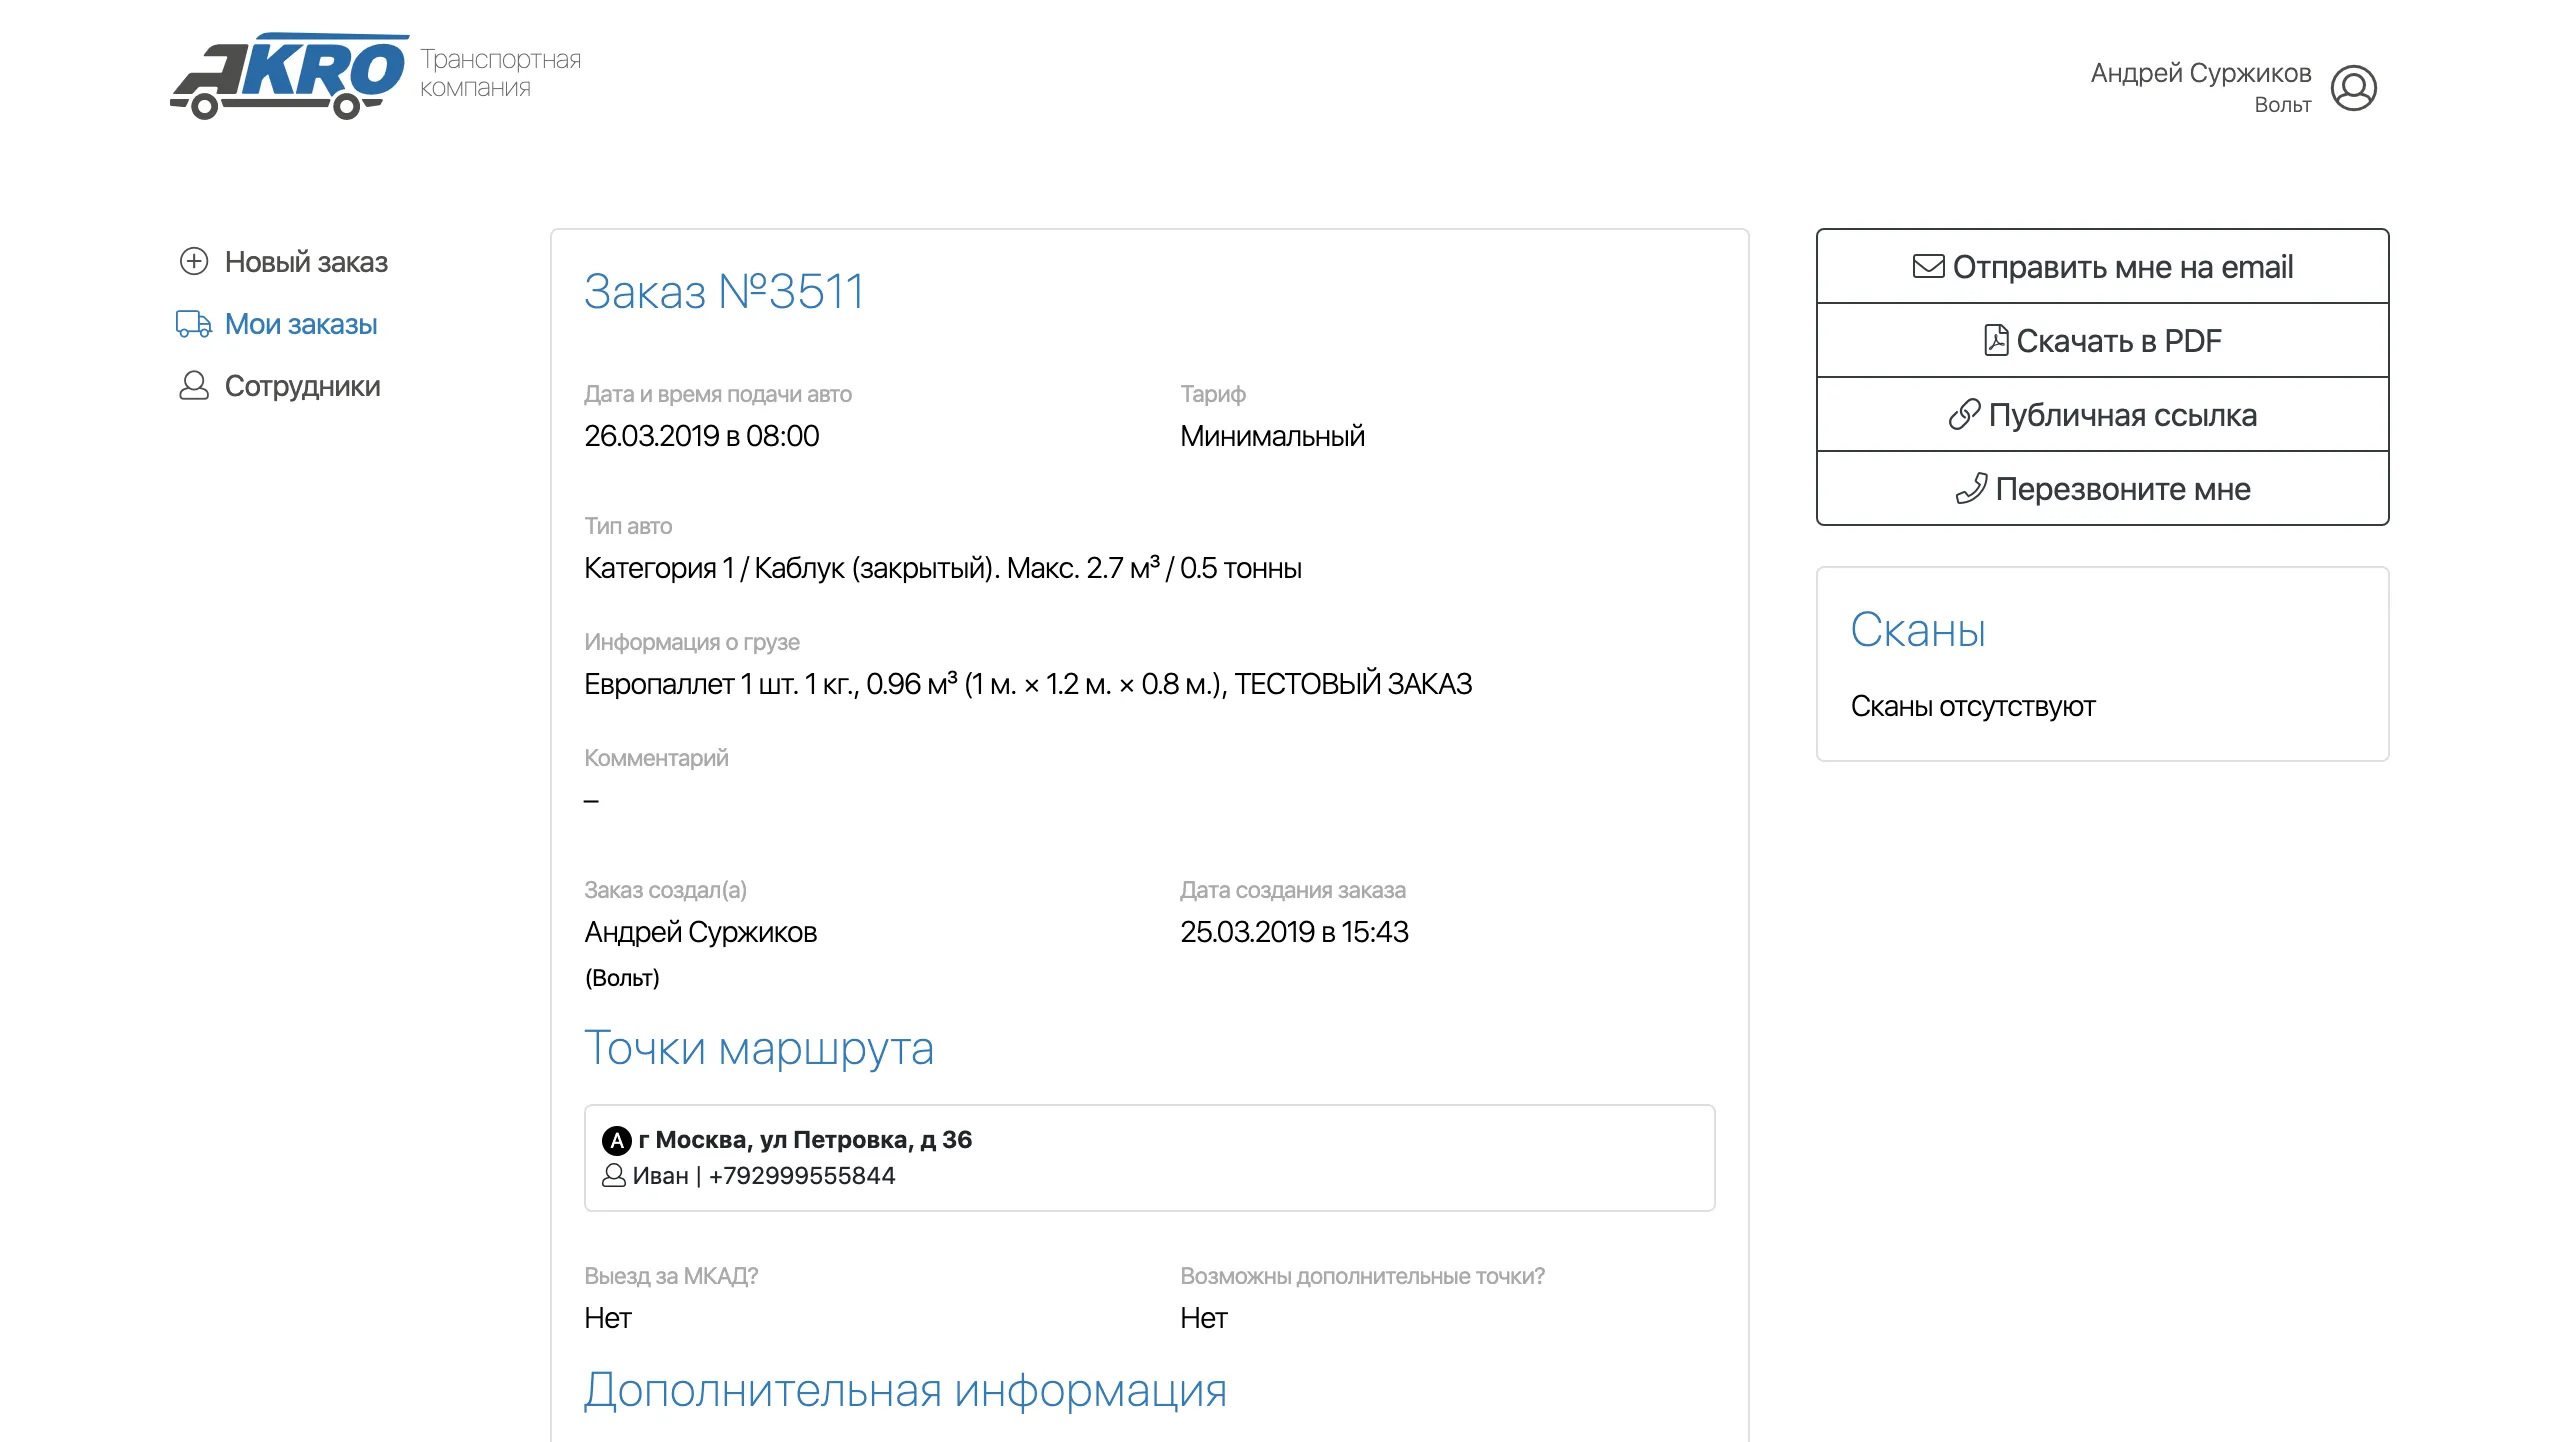
Task: Open the Новый заказ menu item
Action: 306,262
